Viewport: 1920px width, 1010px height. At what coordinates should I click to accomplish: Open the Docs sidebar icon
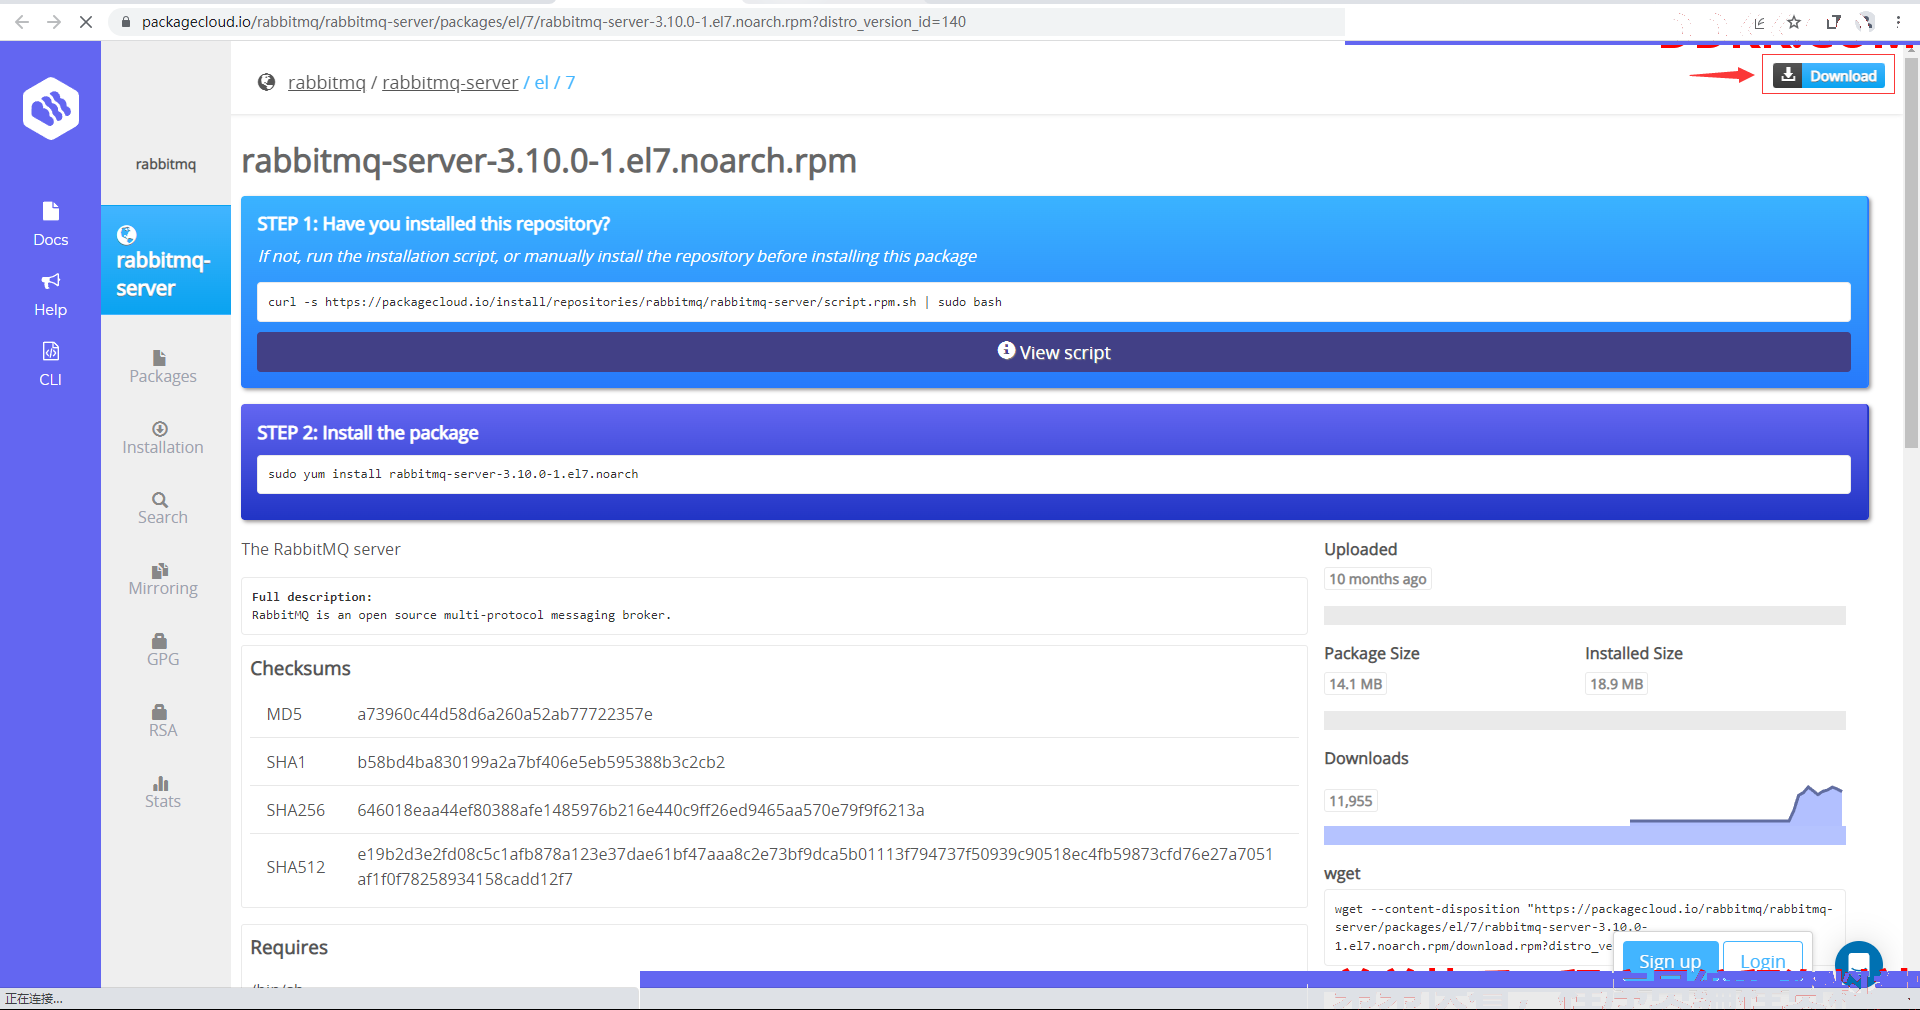click(51, 211)
